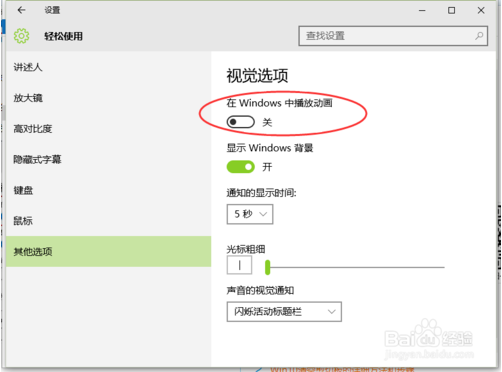The height and width of the screenshot is (372, 502).
Task: Close the settings window
Action: coord(481,10)
